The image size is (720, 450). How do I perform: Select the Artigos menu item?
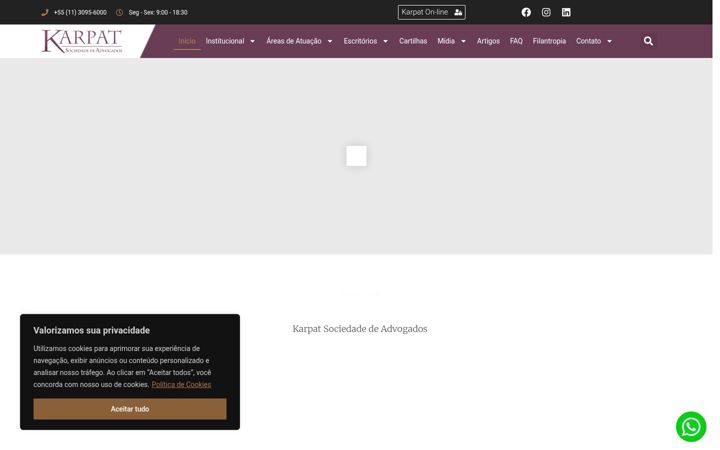coord(488,41)
